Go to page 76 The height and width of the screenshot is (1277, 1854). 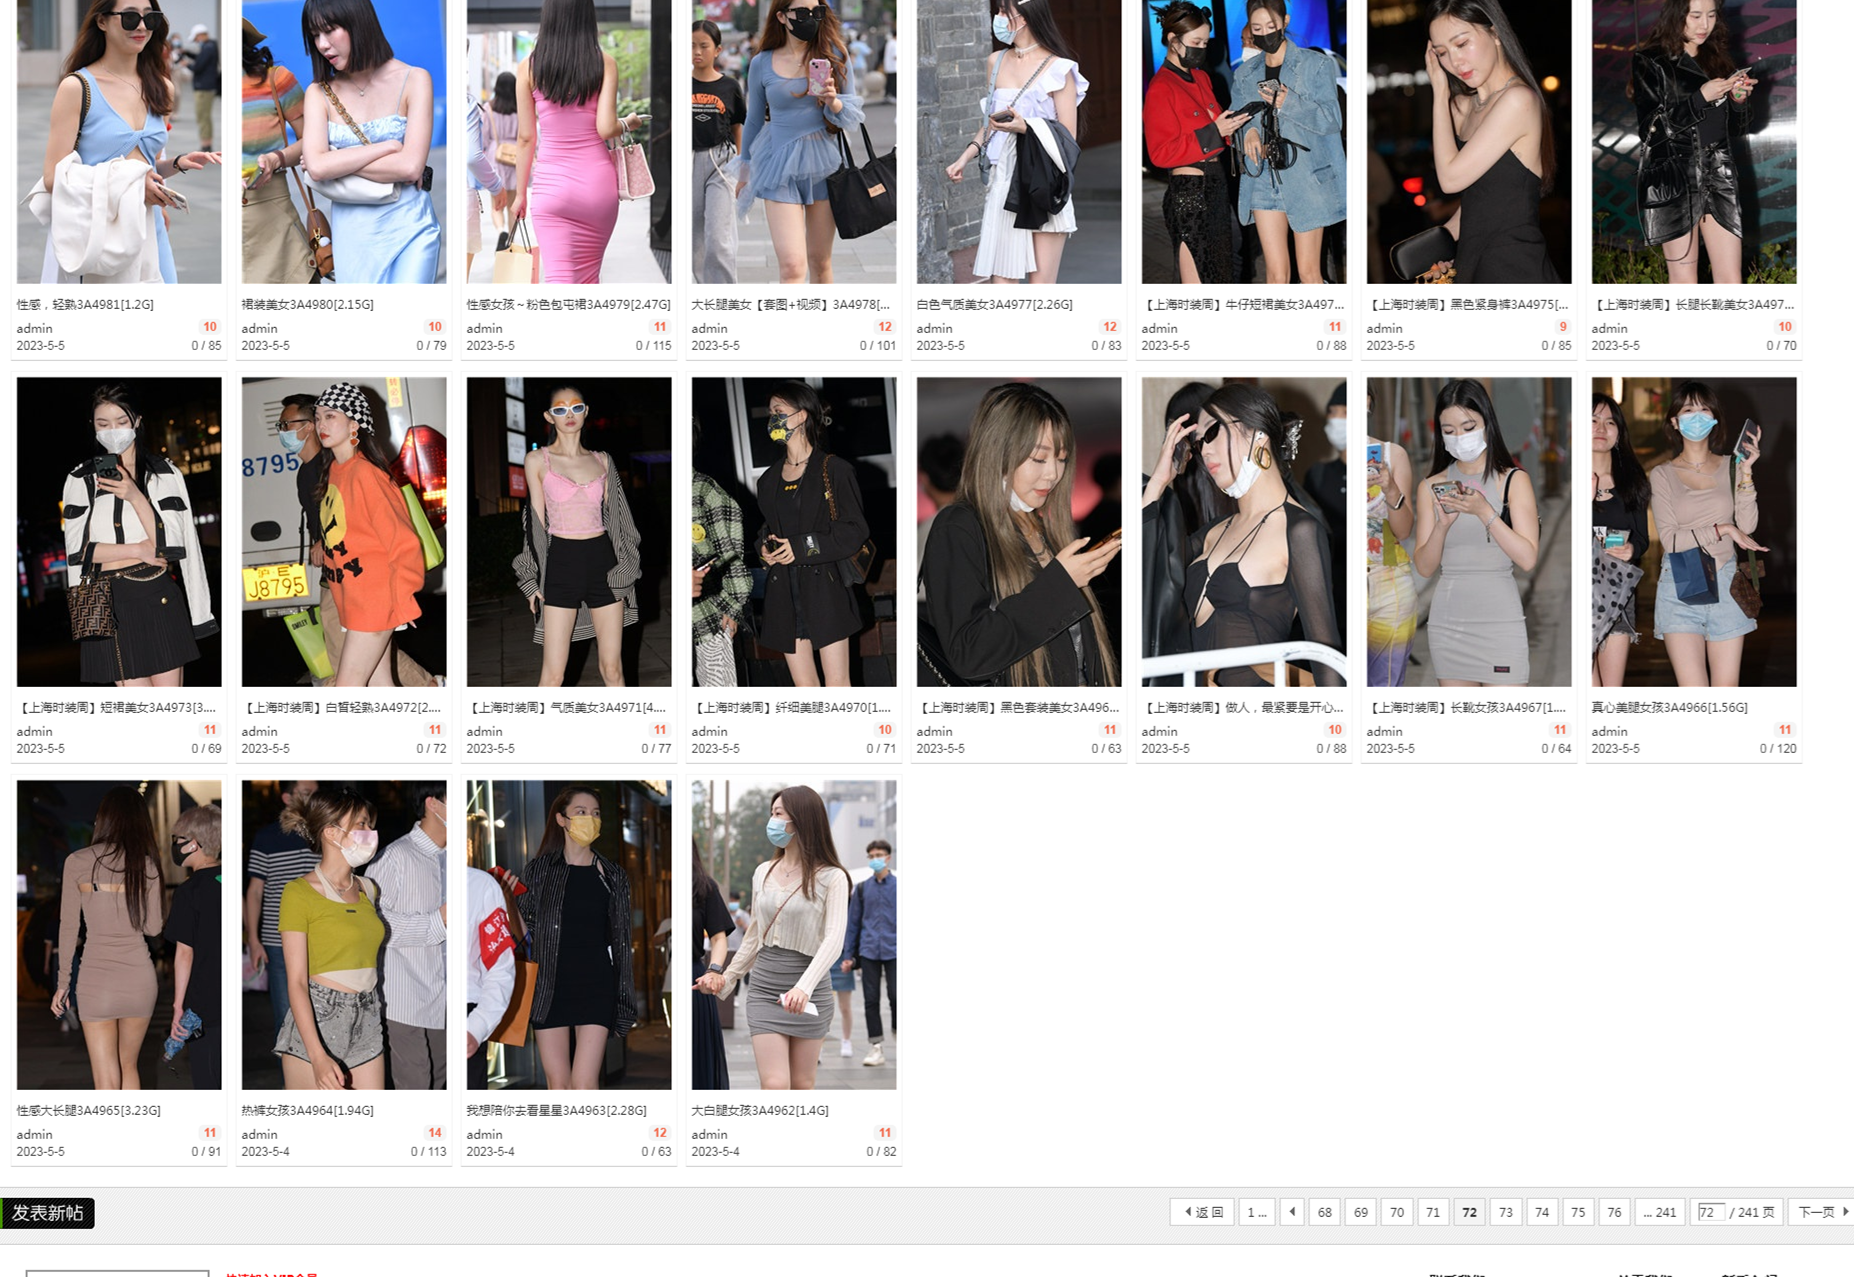click(1614, 1212)
